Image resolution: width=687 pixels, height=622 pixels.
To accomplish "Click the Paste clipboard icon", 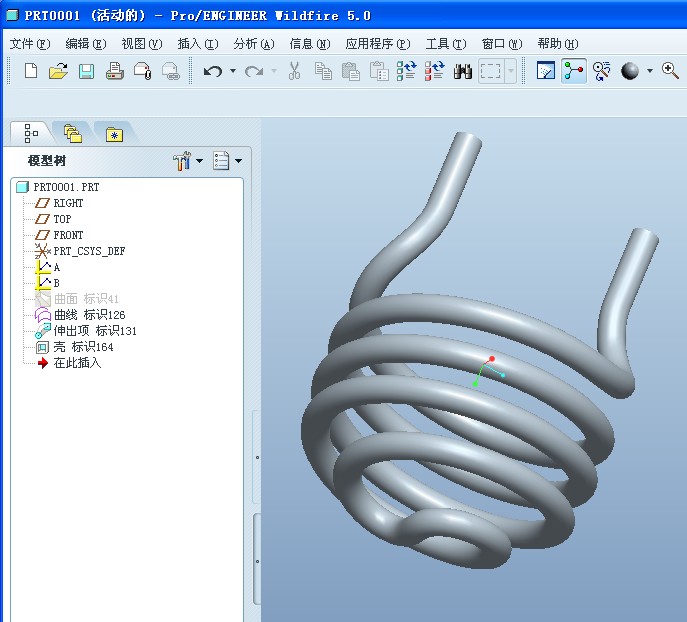I will pos(351,71).
